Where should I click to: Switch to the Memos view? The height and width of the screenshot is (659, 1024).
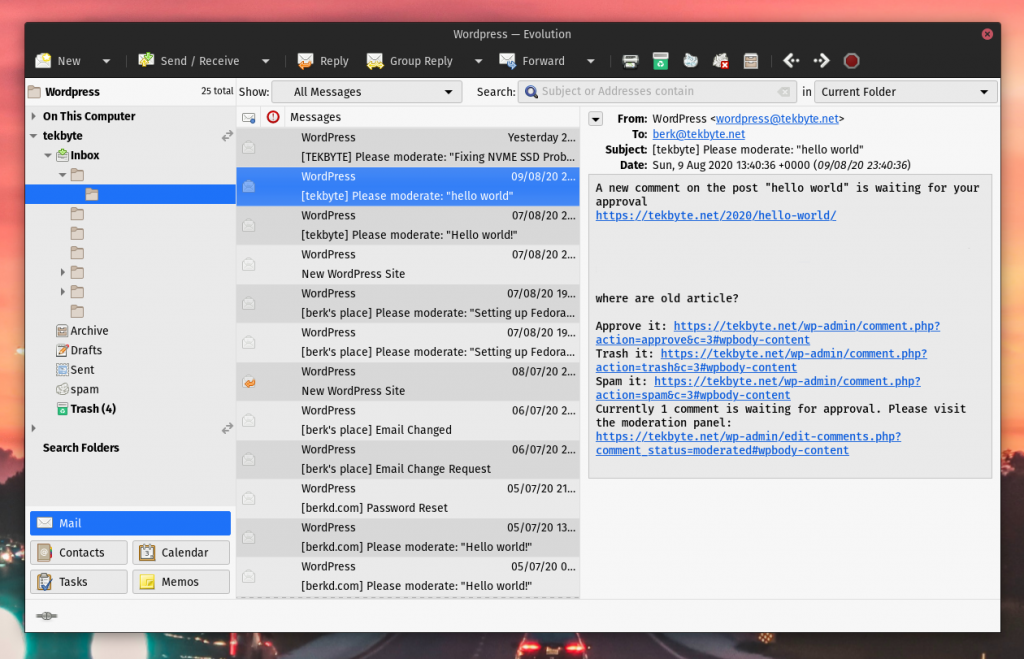point(181,581)
